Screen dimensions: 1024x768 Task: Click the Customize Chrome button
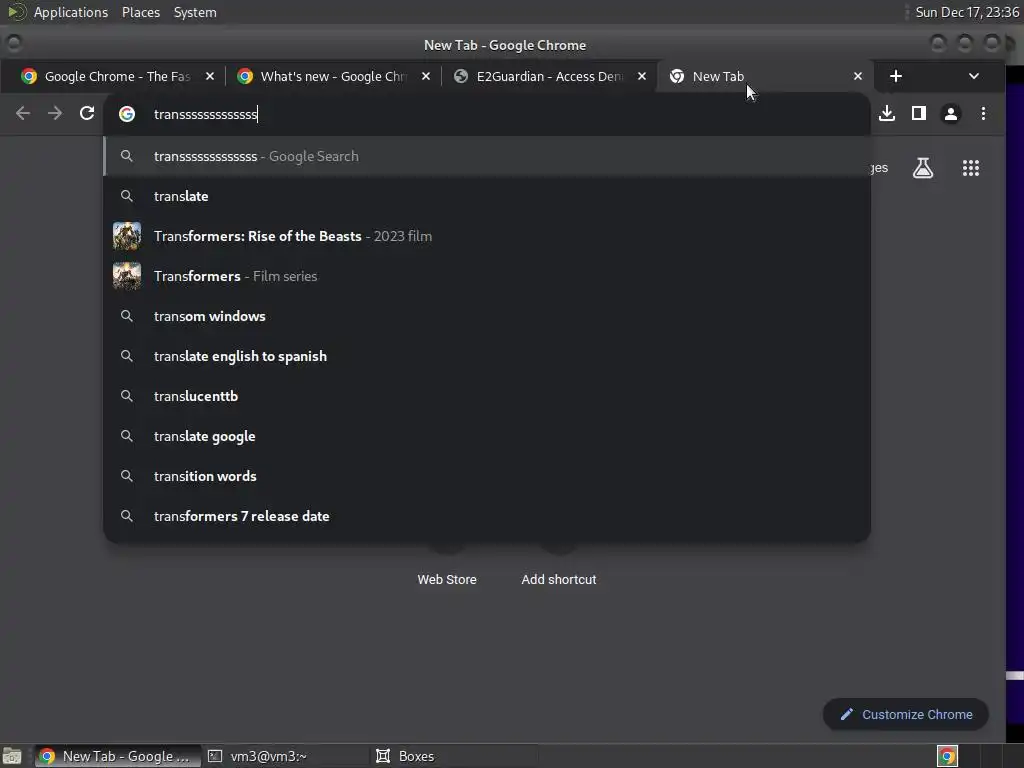coord(906,714)
